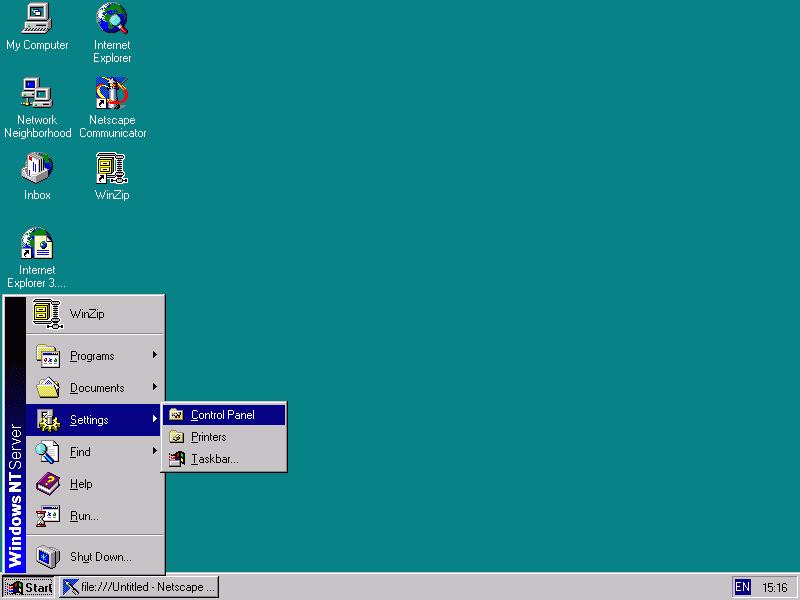This screenshot has height=600, width=800.
Task: Expand the Documents submenu
Action: point(95,388)
